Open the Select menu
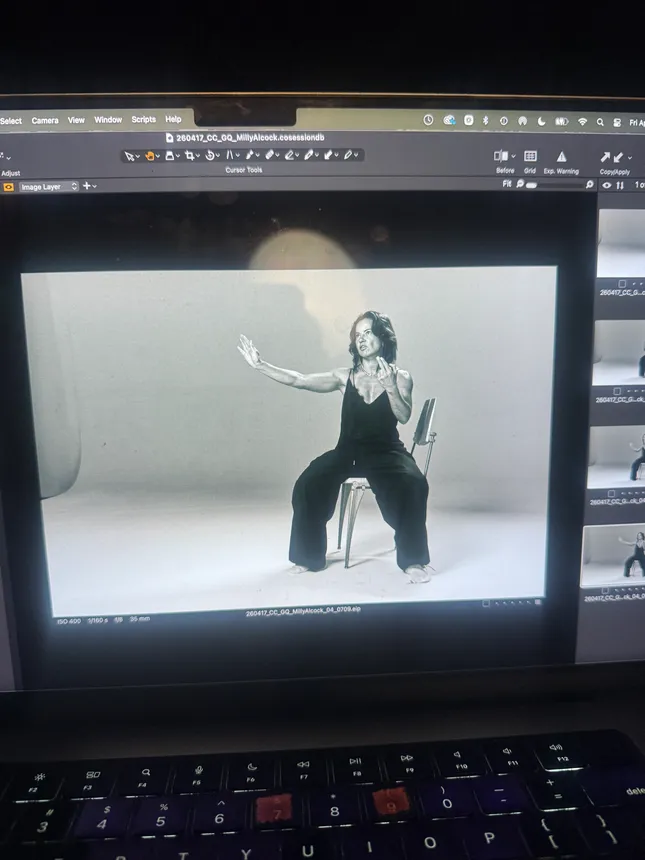This screenshot has height=860, width=645. coord(10,121)
